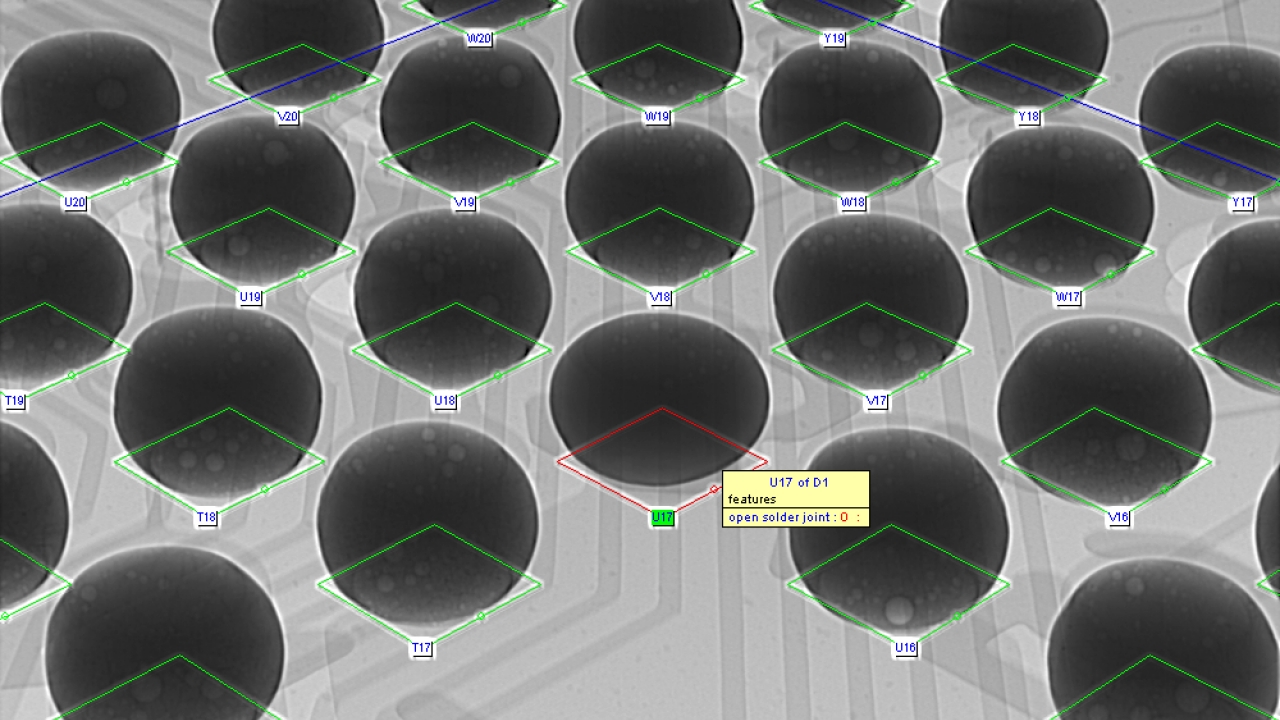This screenshot has height=720, width=1280.
Task: Click the V20 ball label
Action: pyautogui.click(x=288, y=117)
